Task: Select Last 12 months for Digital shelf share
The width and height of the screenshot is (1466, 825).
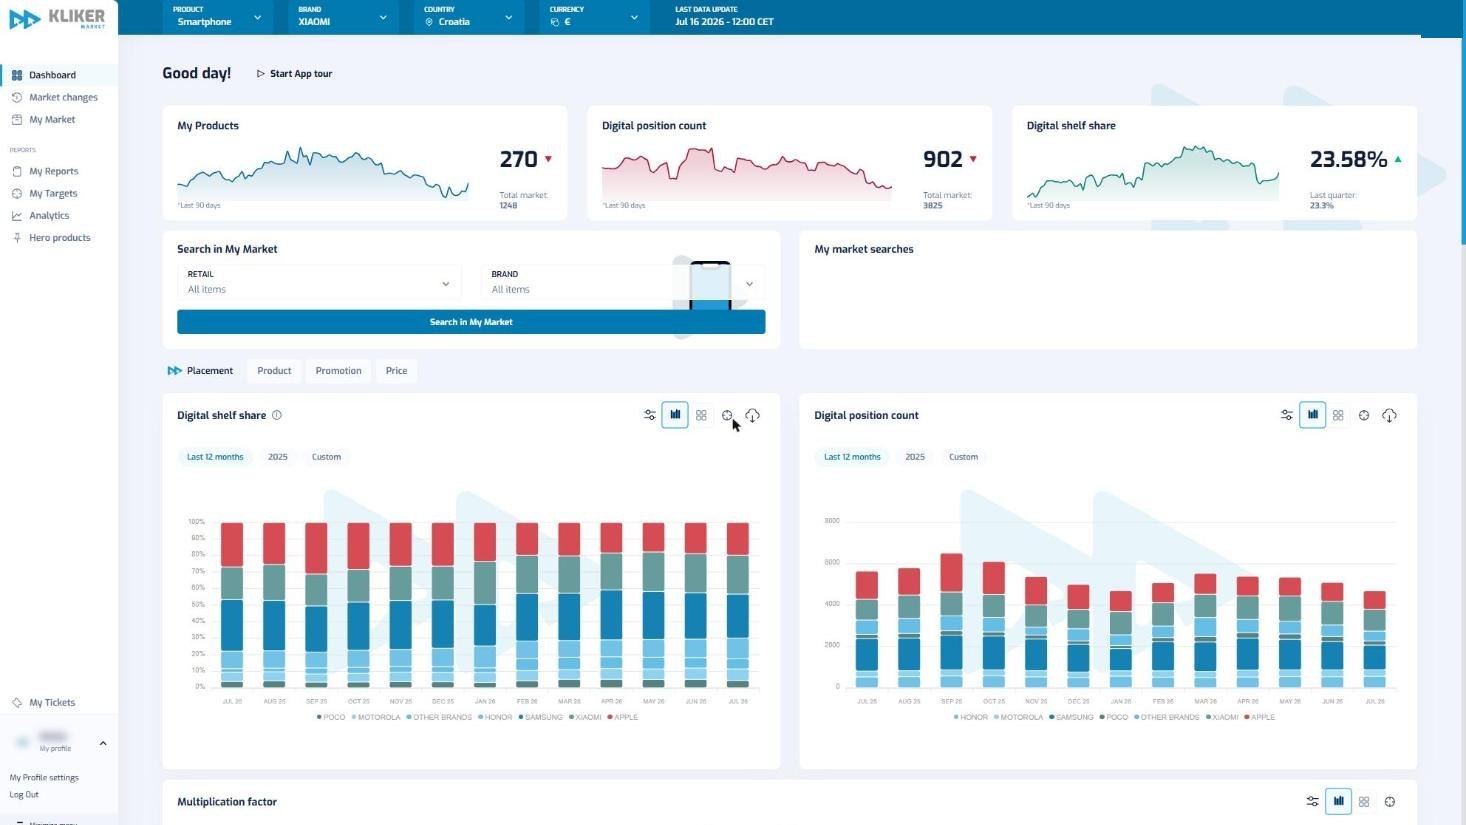Action: click(215, 457)
